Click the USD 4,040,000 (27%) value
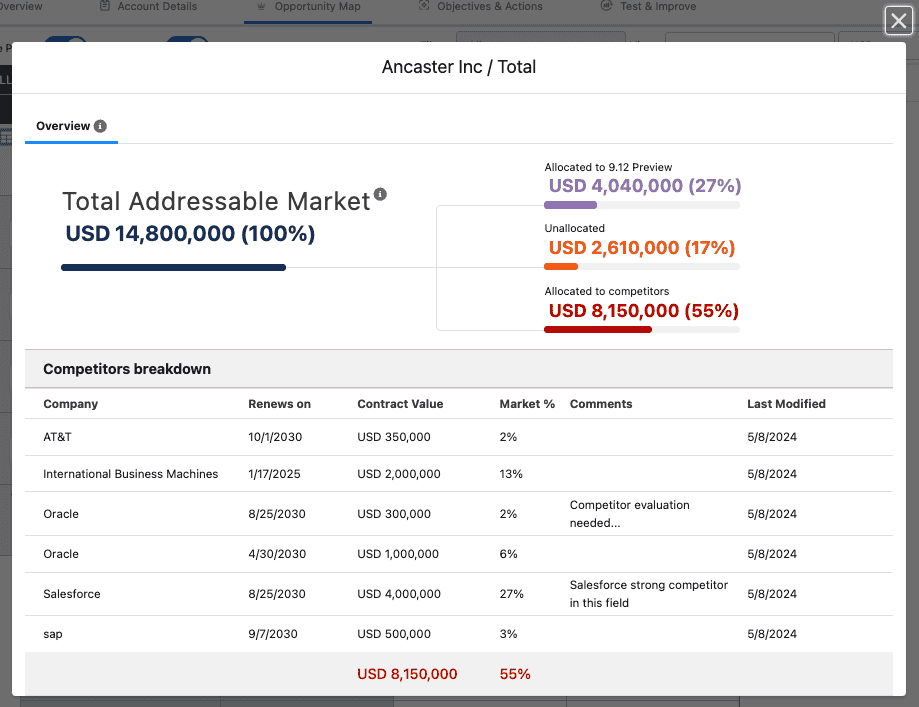The width and height of the screenshot is (919, 707). 645,186
